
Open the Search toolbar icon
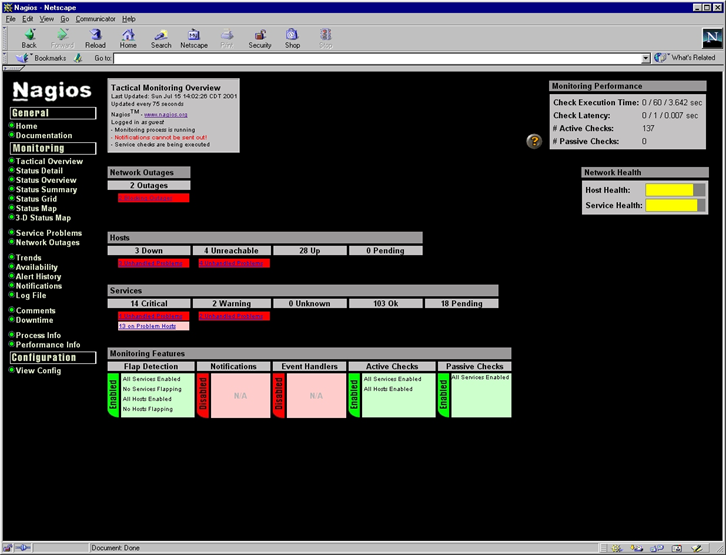pos(161,35)
